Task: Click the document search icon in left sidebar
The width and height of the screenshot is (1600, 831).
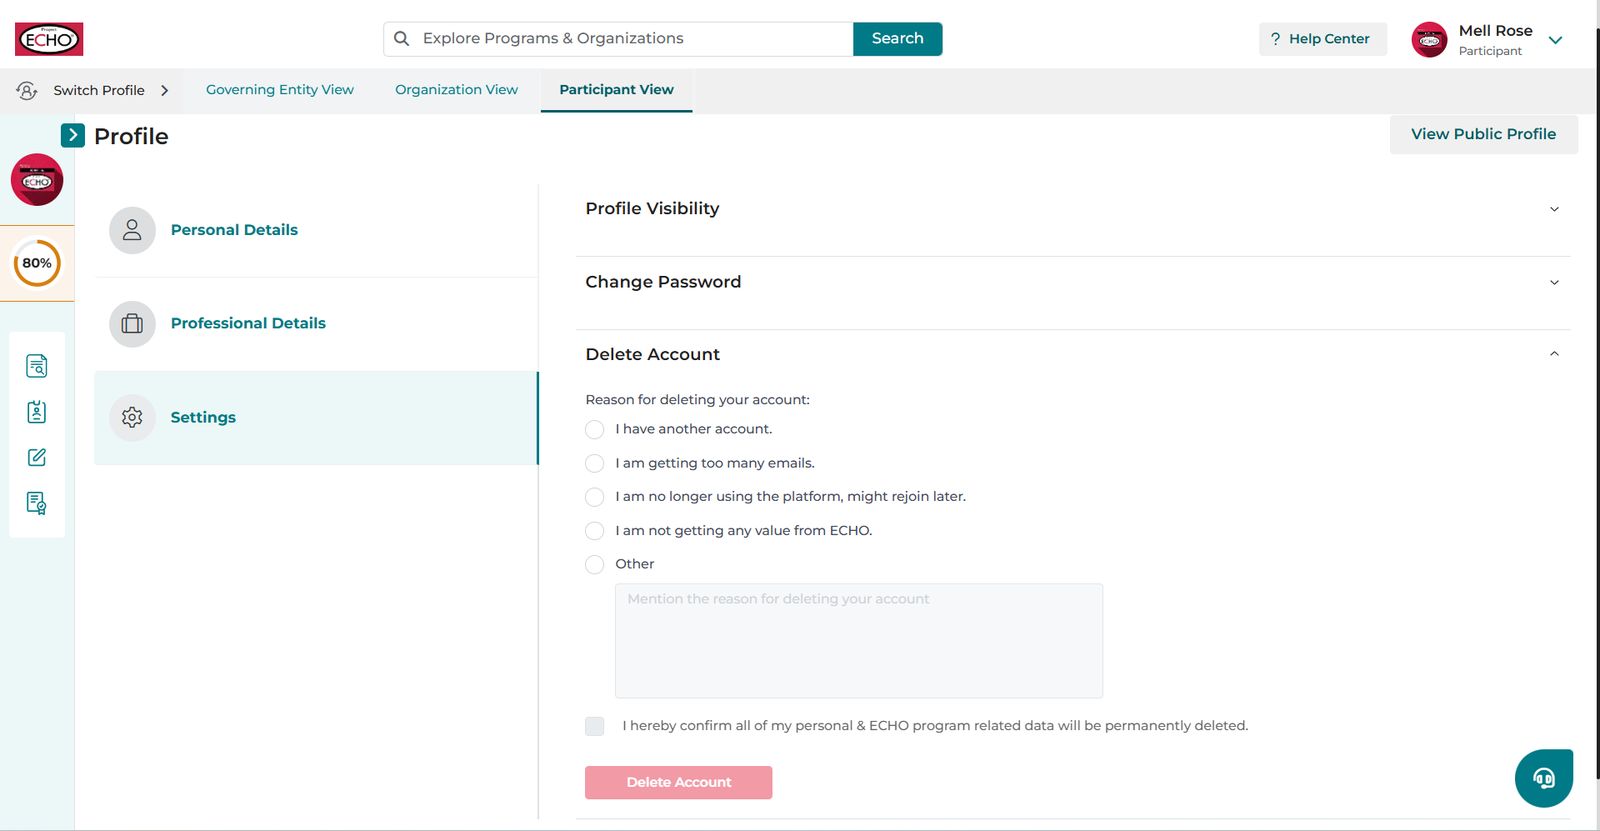Action: 37,366
